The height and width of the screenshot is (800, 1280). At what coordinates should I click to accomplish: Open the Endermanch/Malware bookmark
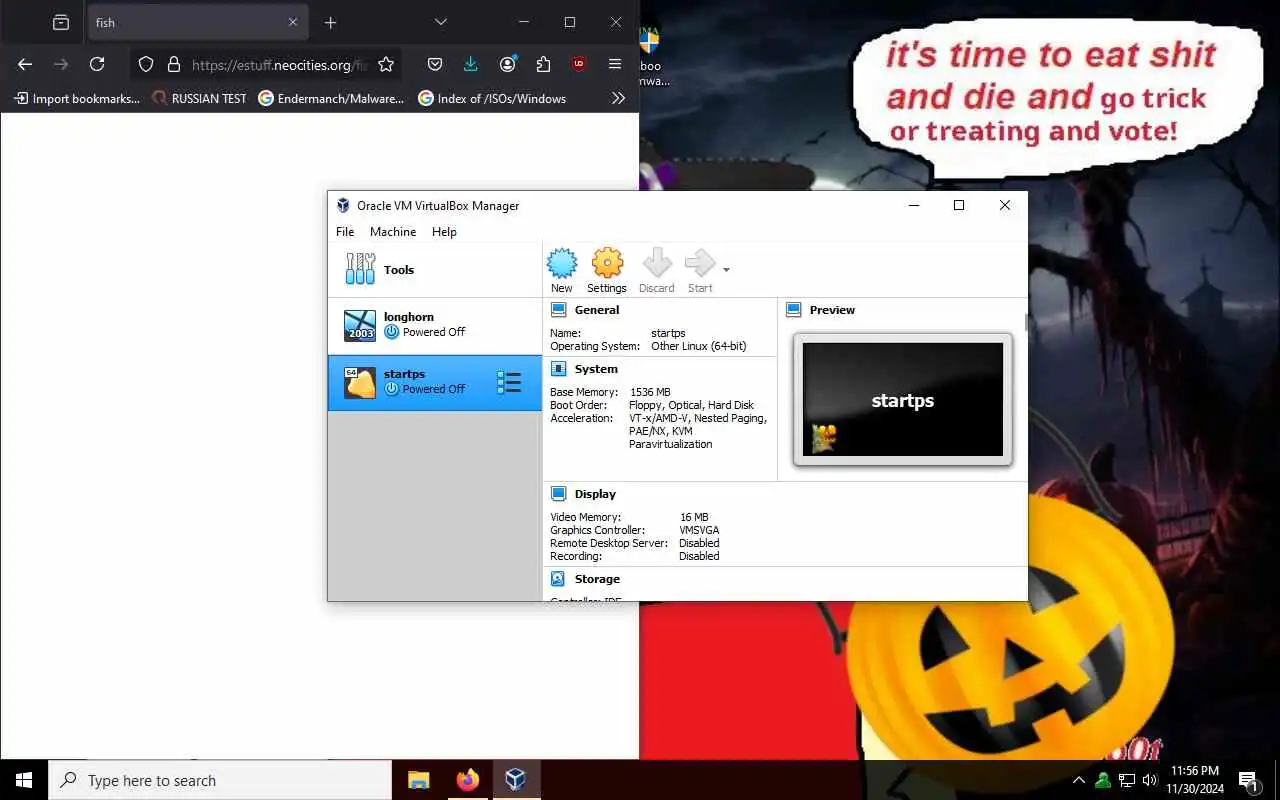click(x=331, y=98)
